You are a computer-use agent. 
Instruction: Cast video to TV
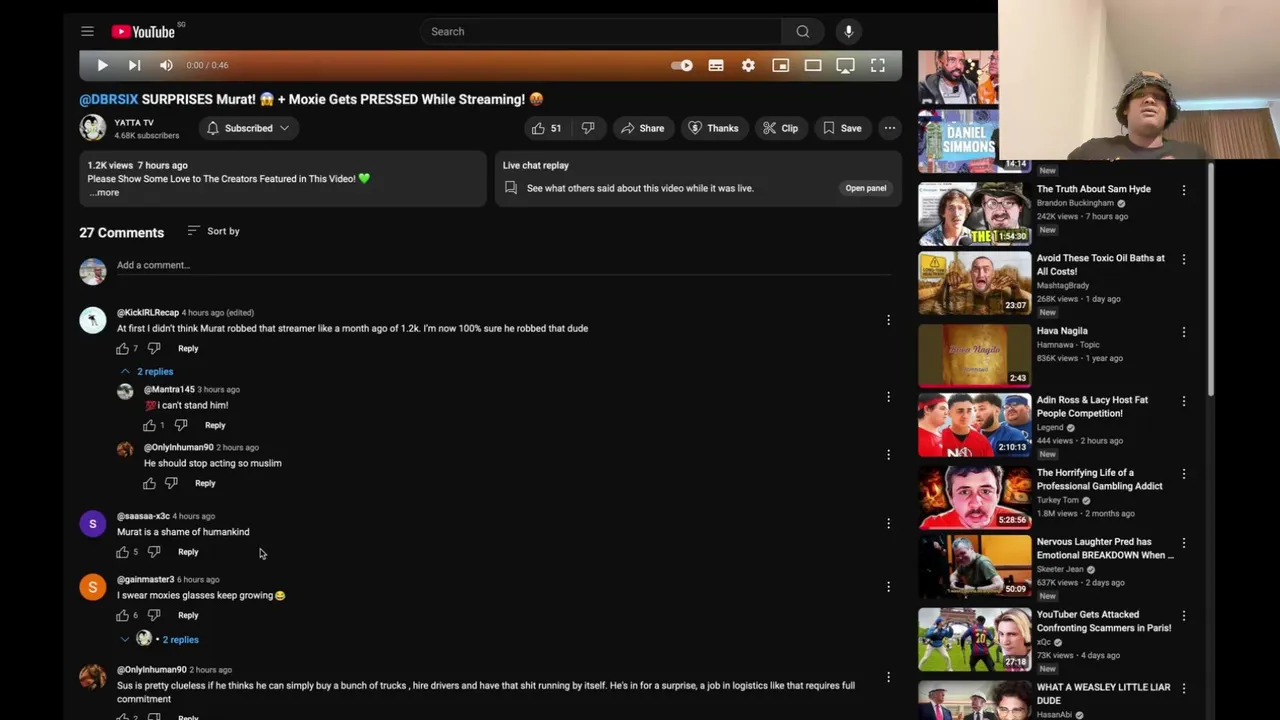click(845, 66)
